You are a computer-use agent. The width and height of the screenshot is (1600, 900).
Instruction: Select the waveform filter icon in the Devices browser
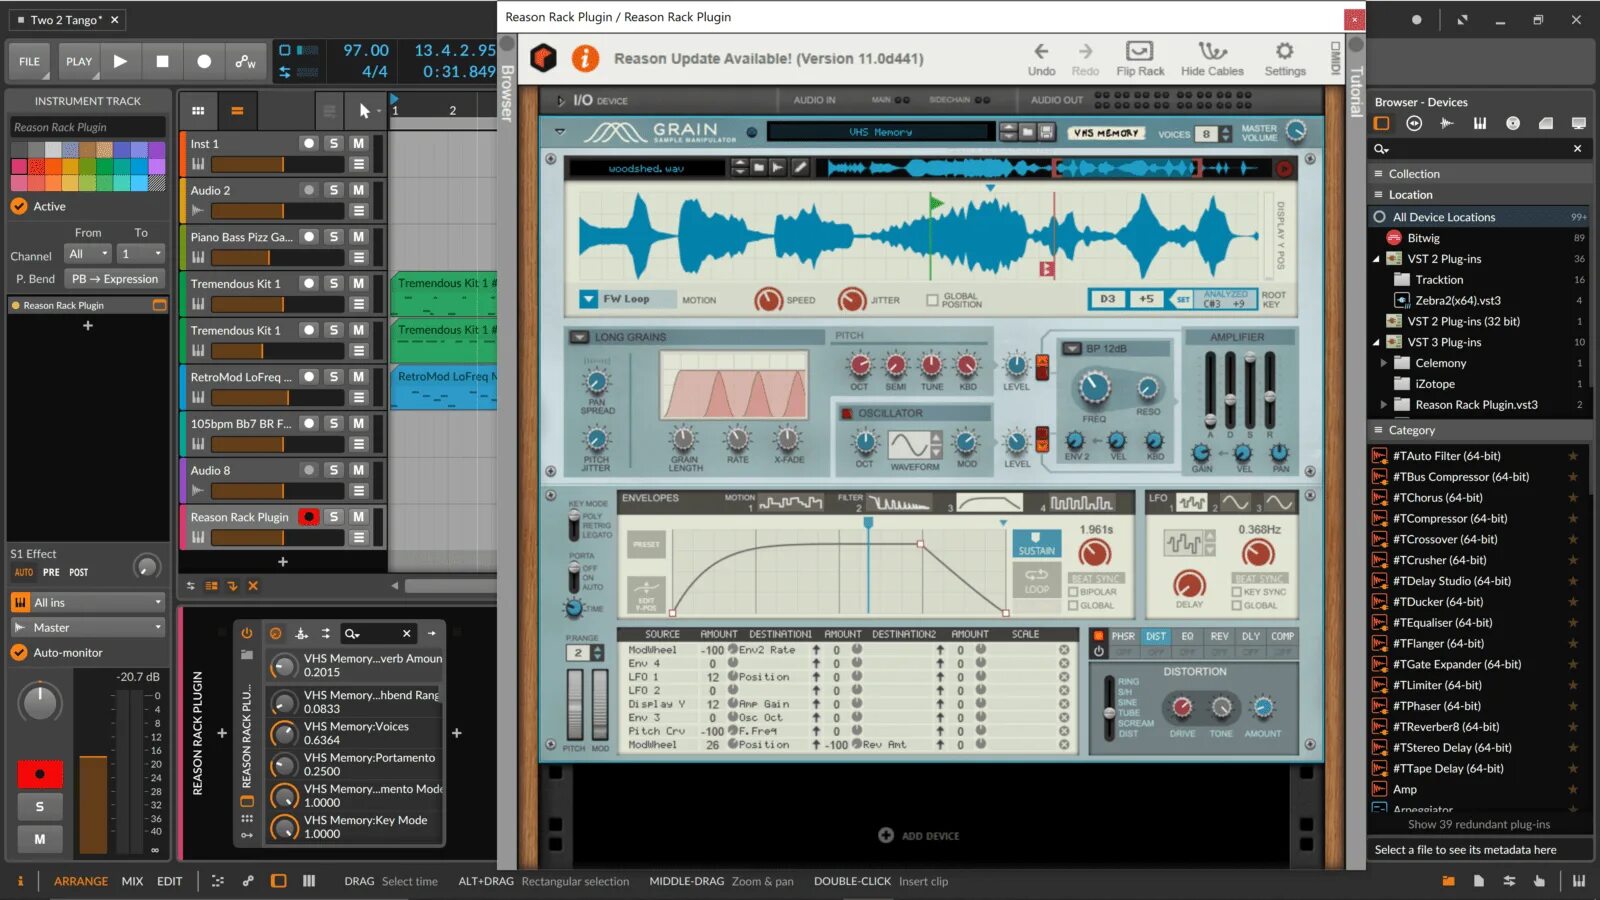pos(1446,123)
